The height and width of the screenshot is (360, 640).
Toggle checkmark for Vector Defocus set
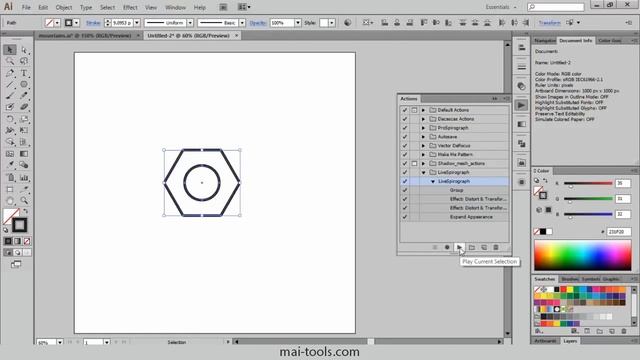[404, 146]
